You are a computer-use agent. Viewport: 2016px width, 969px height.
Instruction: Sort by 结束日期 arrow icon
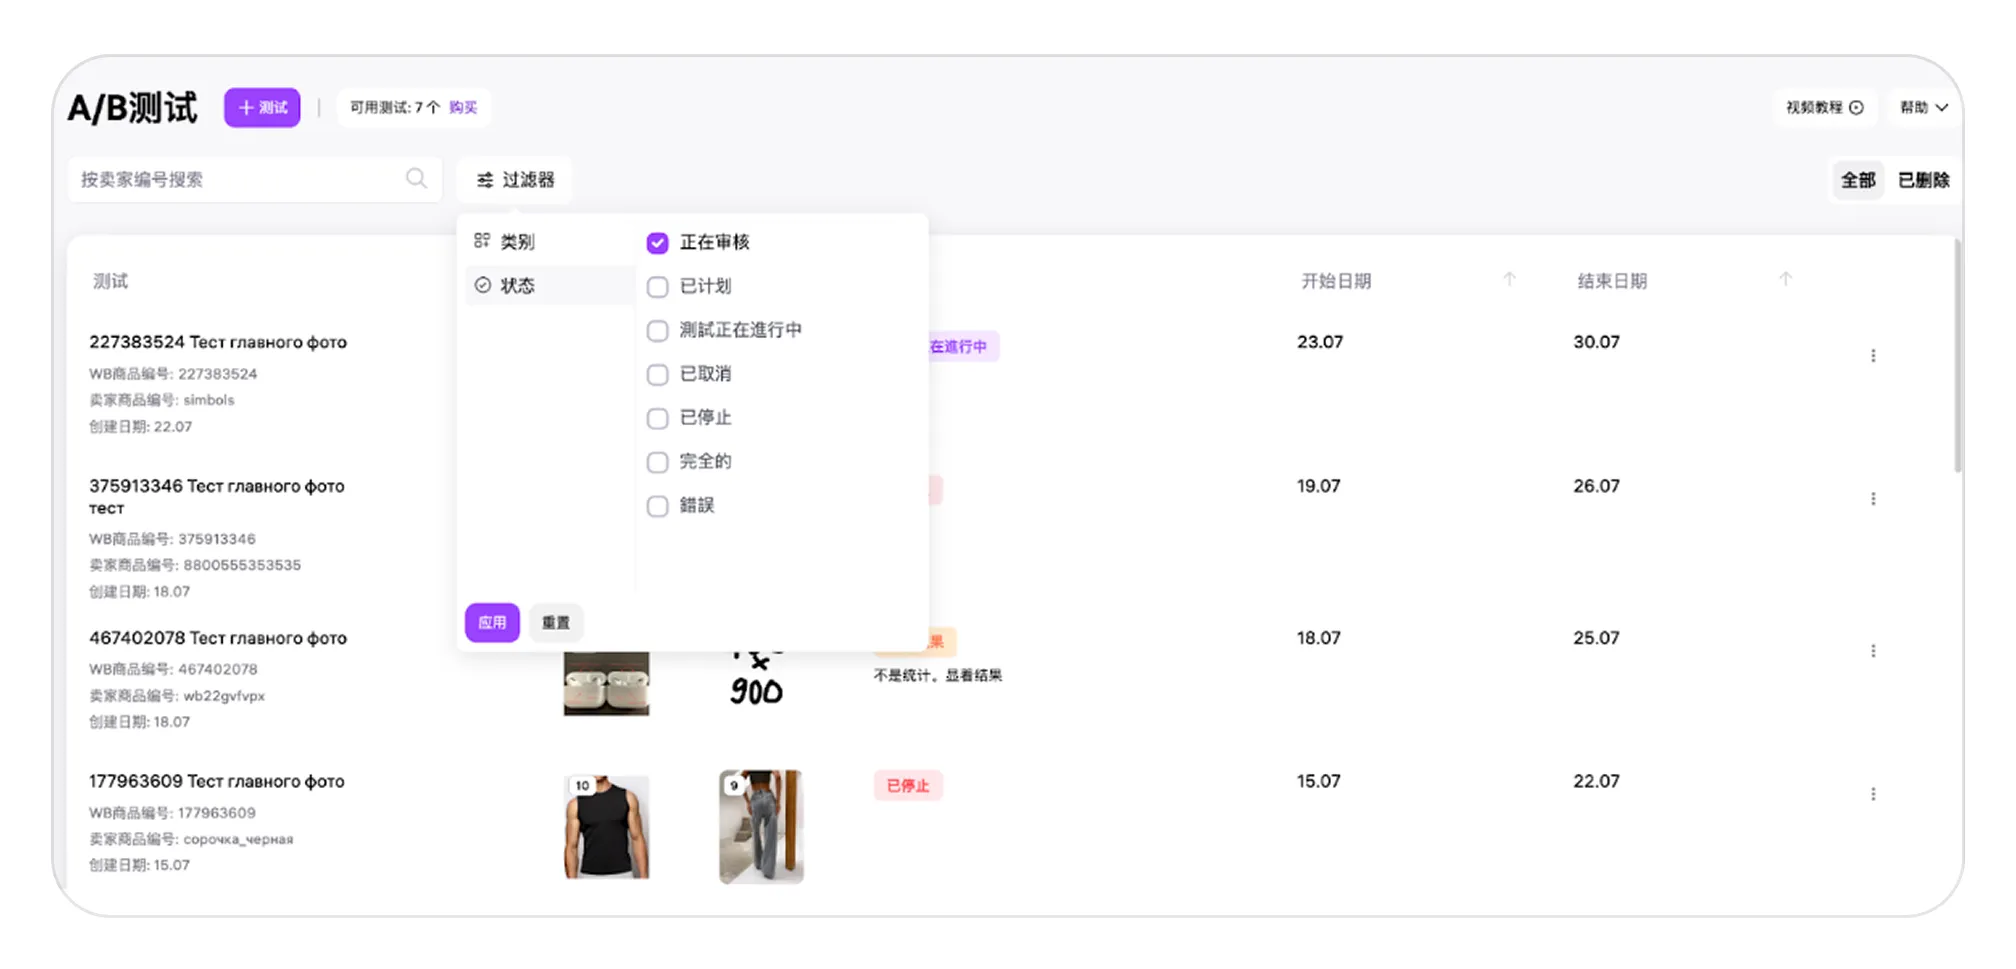tap(1785, 280)
